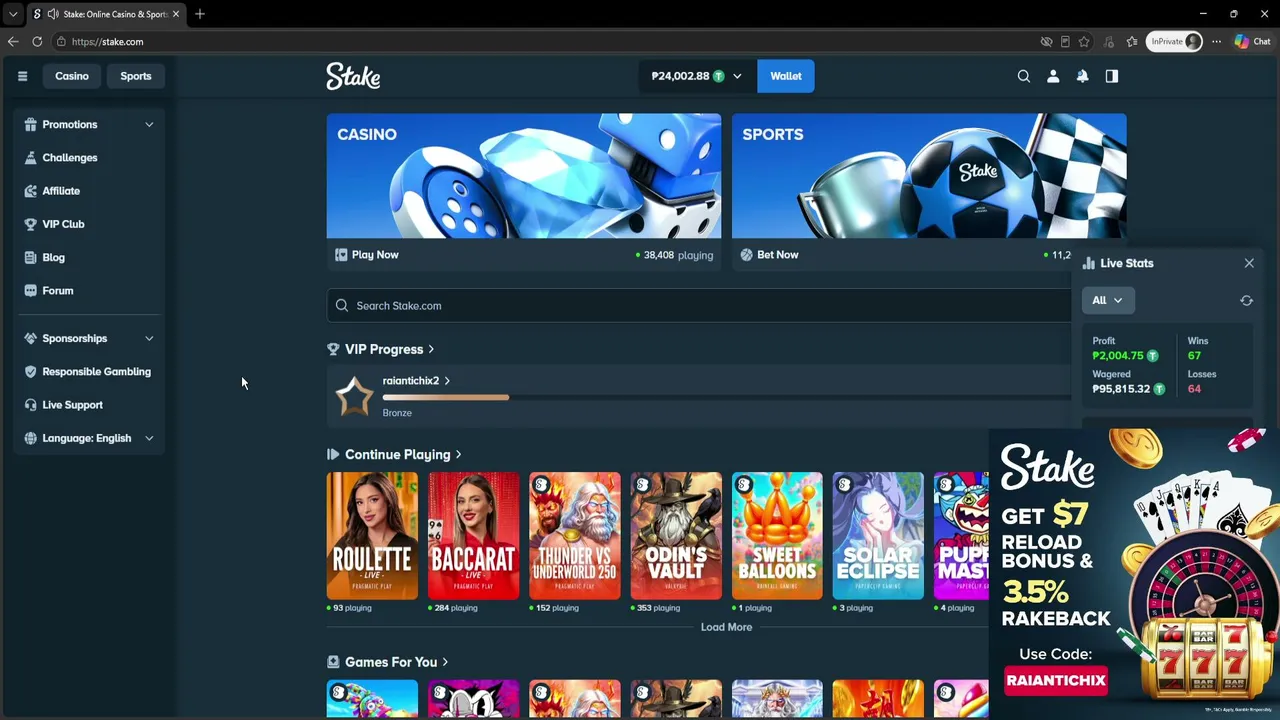This screenshot has height=720, width=1280.
Task: Click the search magnifier icon in header
Action: click(x=1023, y=76)
